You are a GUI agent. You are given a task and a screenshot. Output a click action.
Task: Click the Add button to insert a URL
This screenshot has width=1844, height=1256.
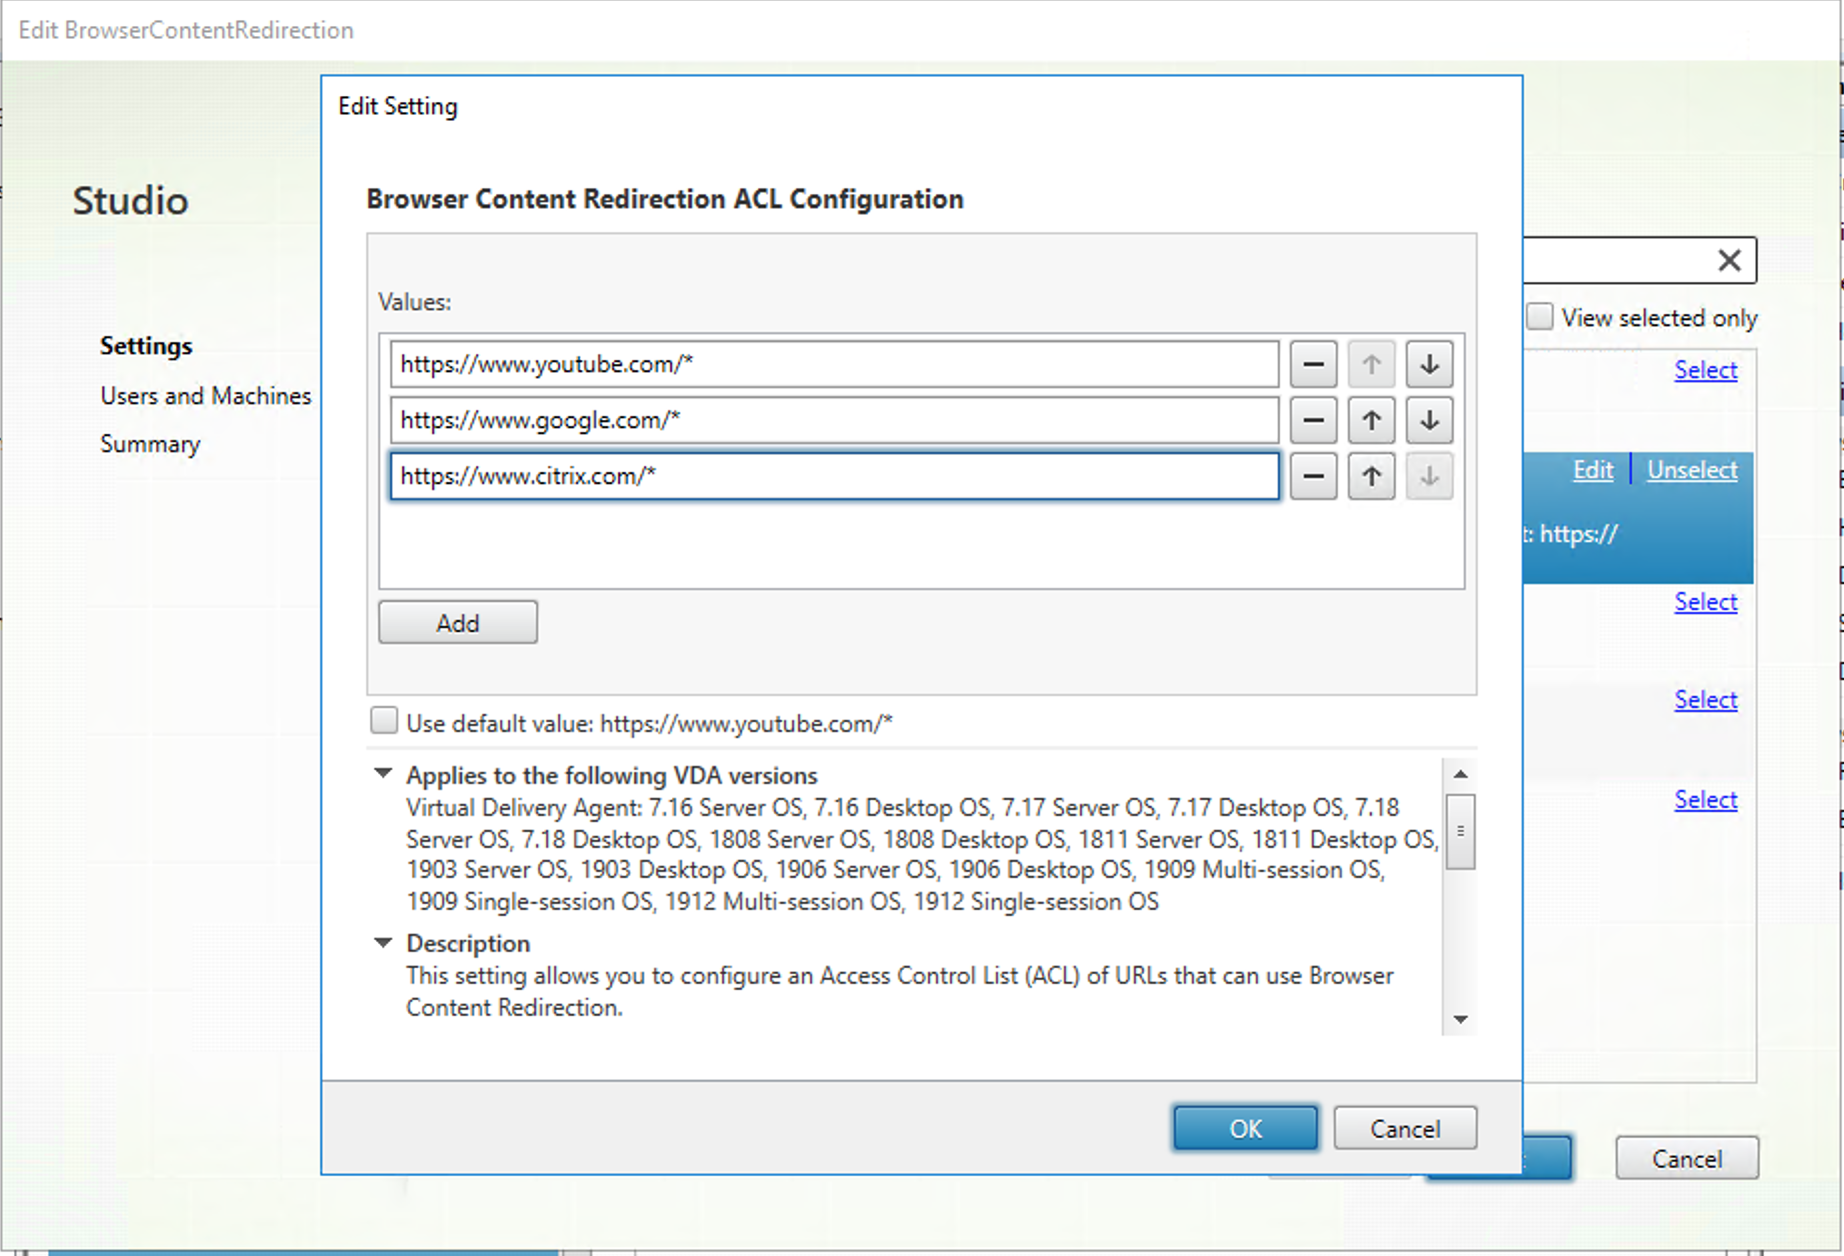(457, 621)
